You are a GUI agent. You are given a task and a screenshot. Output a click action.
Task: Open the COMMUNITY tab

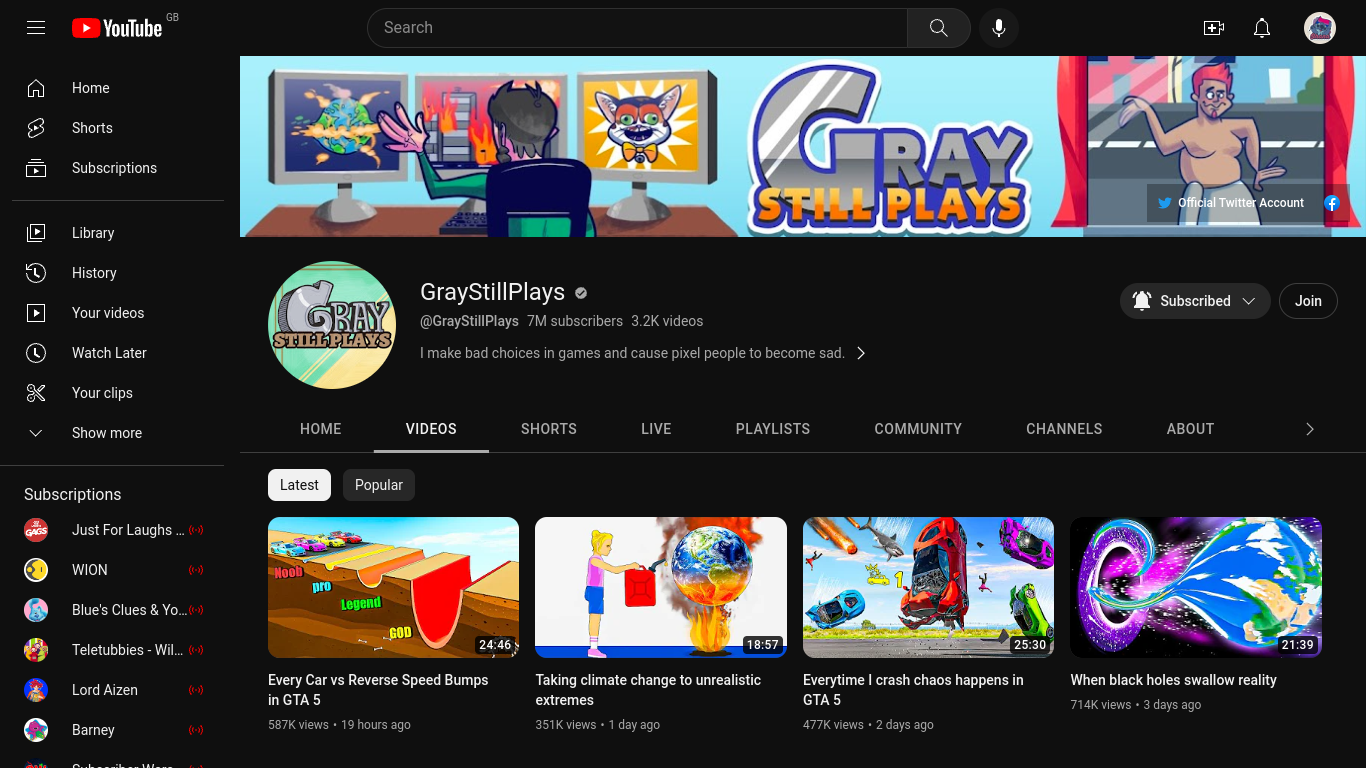tap(918, 429)
